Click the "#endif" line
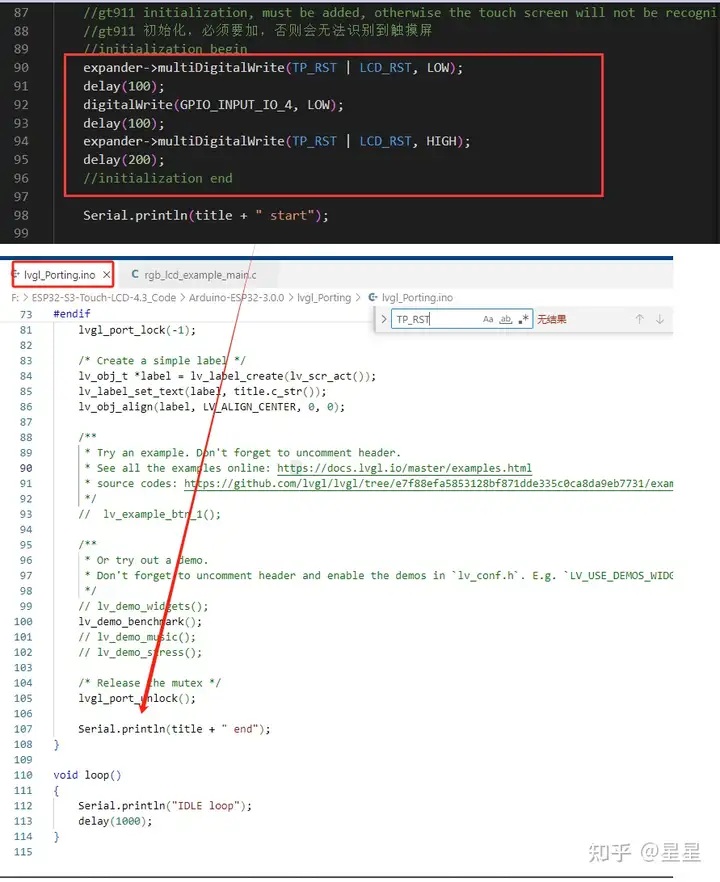Image resolution: width=720 pixels, height=882 pixels. tap(71, 314)
